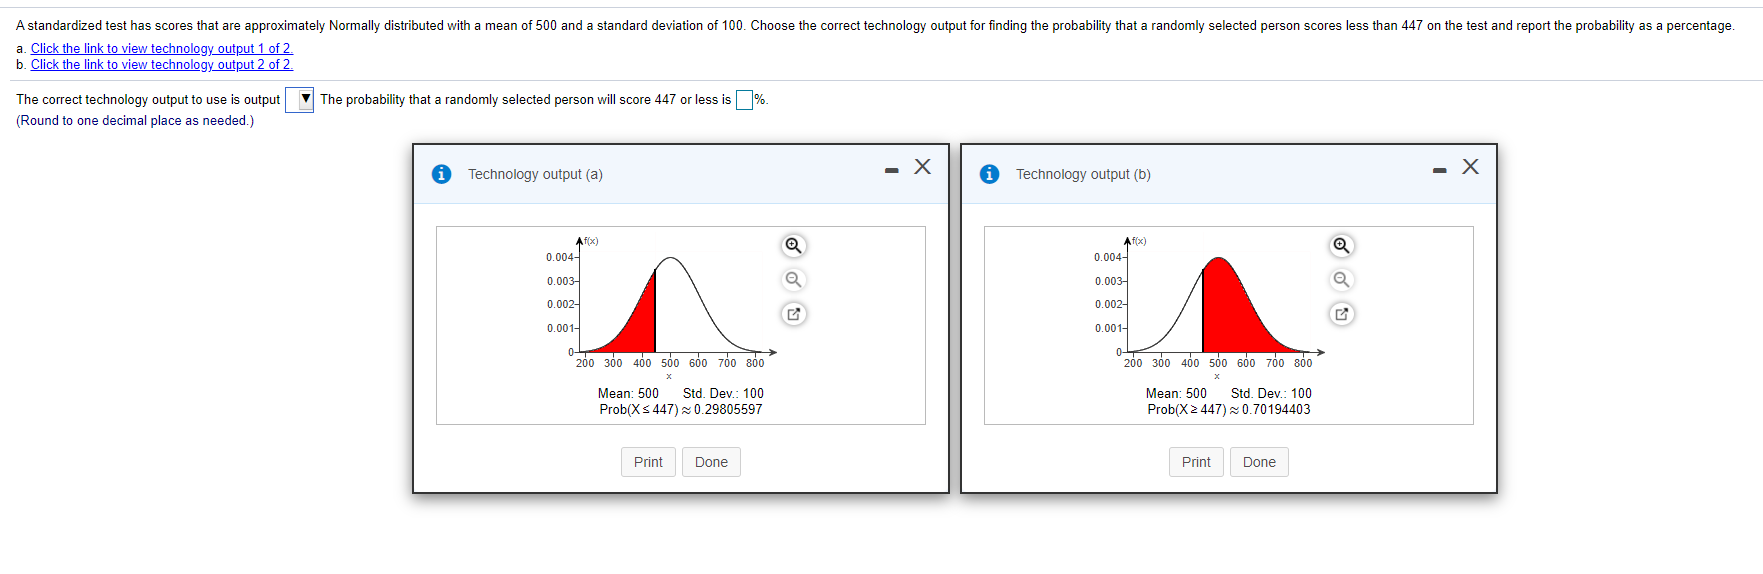Click the Prob(X ≥ 447) ≈ 0.70194403 text
Screen dimensions: 1763x574
click(x=1229, y=409)
